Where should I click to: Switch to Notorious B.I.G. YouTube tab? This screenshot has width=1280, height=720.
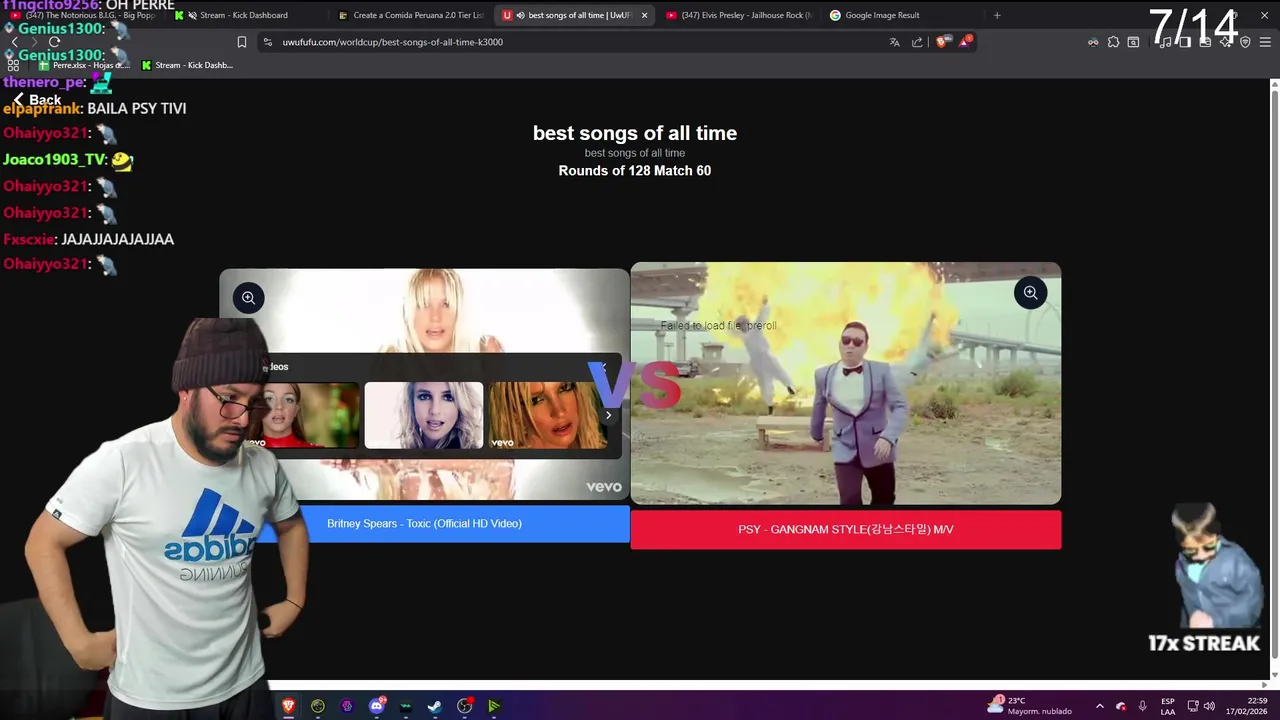82,15
